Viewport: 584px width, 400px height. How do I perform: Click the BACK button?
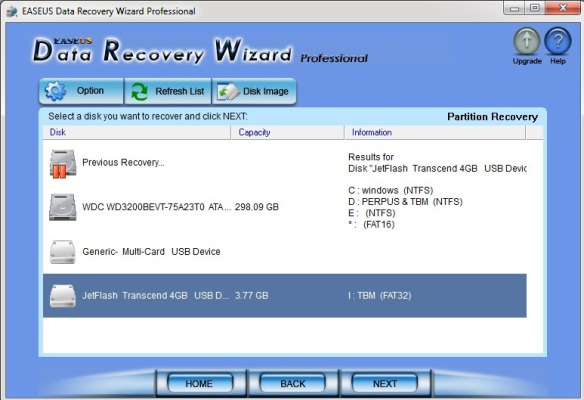pos(293,384)
